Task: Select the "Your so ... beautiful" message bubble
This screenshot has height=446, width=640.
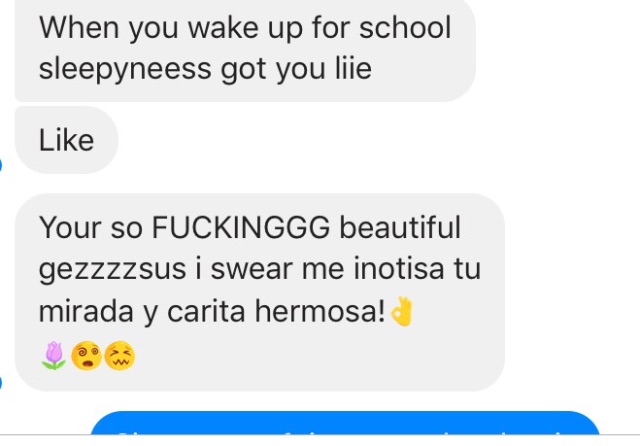Action: coord(260,292)
